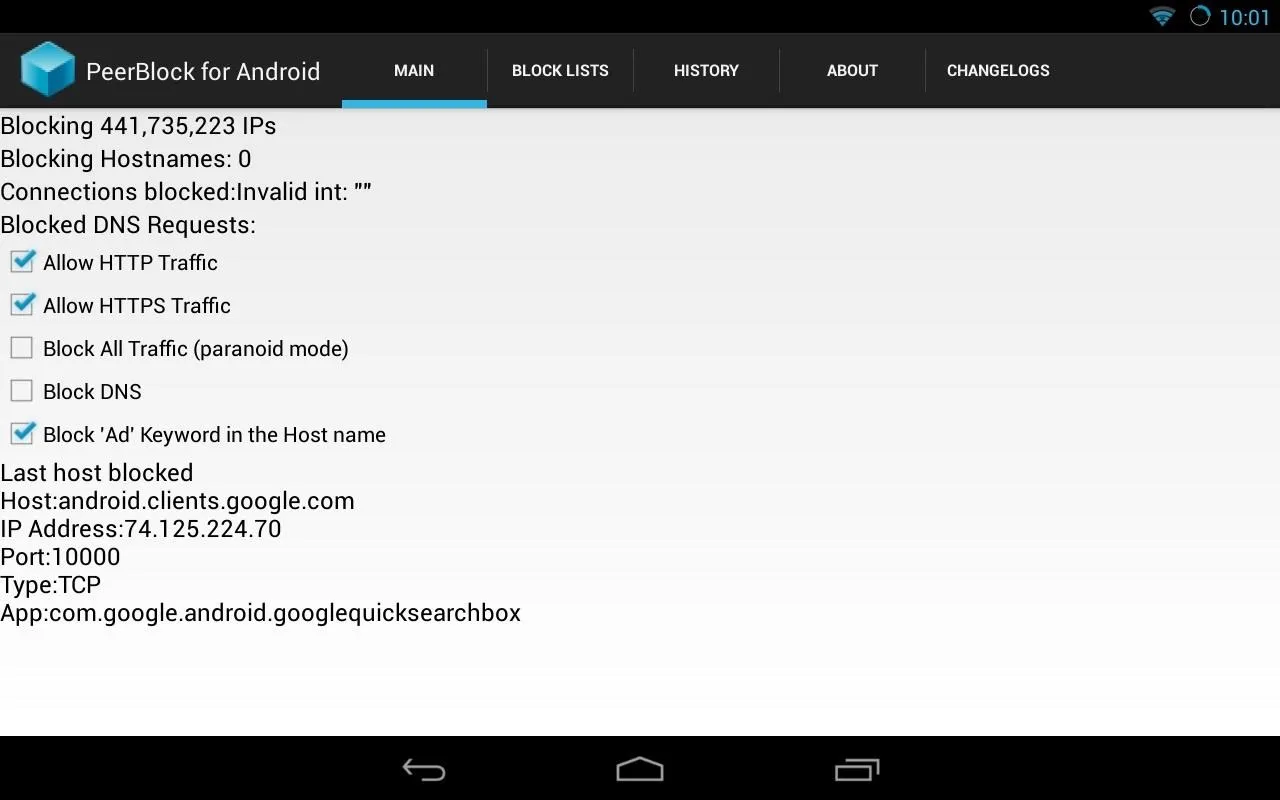Screen dimensions: 1280x800
Task: Open the History tab
Action: (x=706, y=70)
